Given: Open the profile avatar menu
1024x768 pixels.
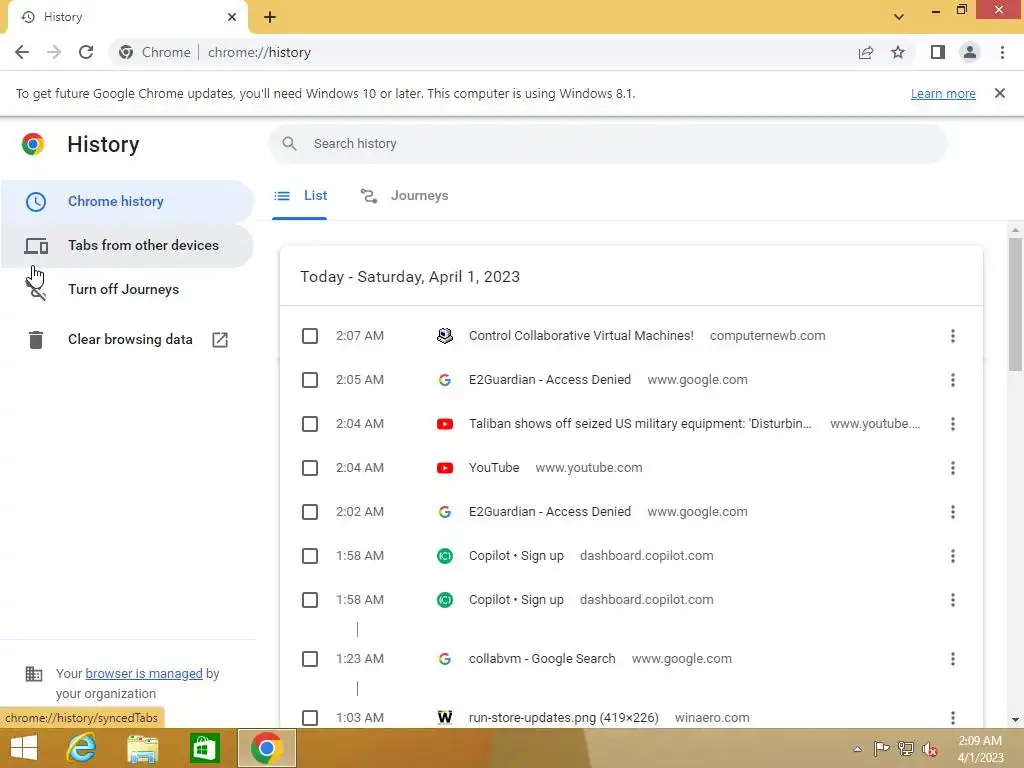Looking at the screenshot, I should click(970, 52).
